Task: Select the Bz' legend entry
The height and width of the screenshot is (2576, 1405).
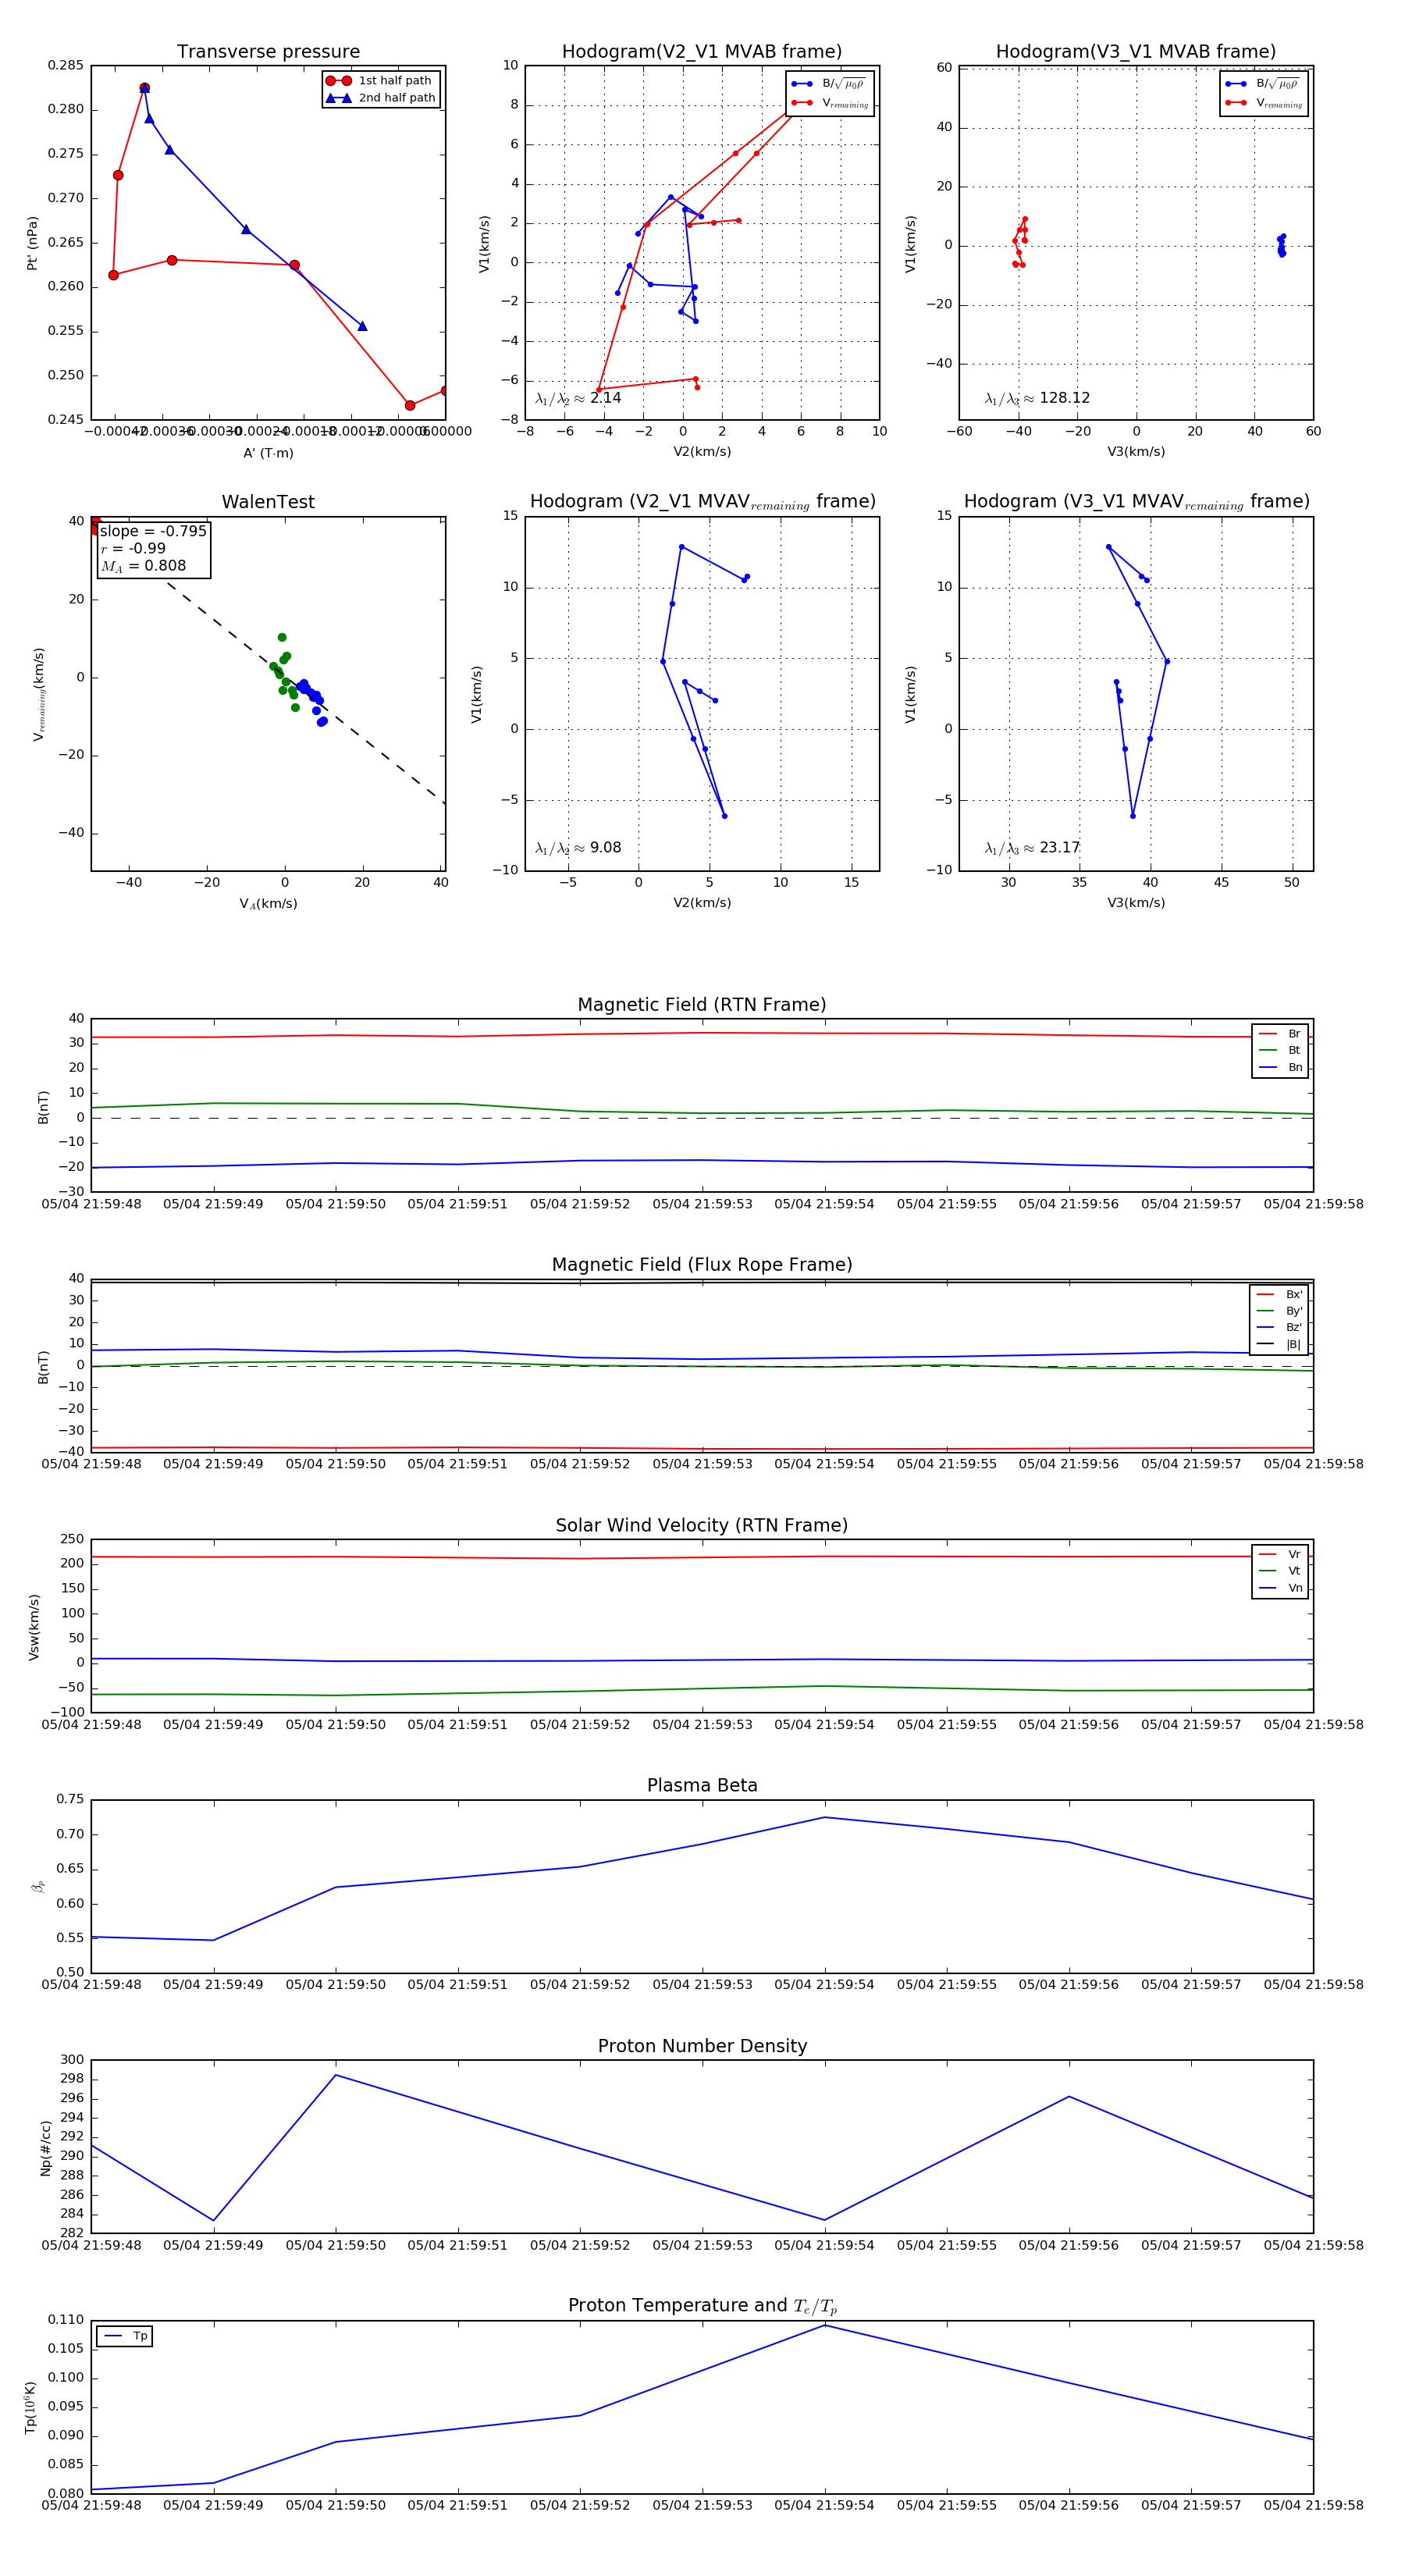Action: [x=1280, y=1328]
